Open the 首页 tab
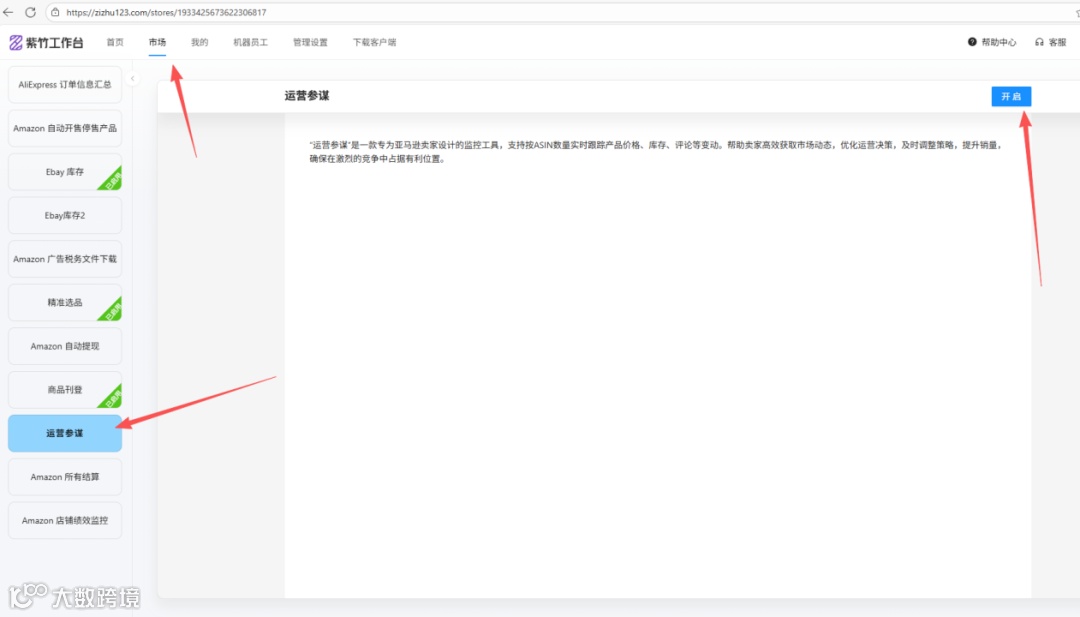 click(115, 43)
